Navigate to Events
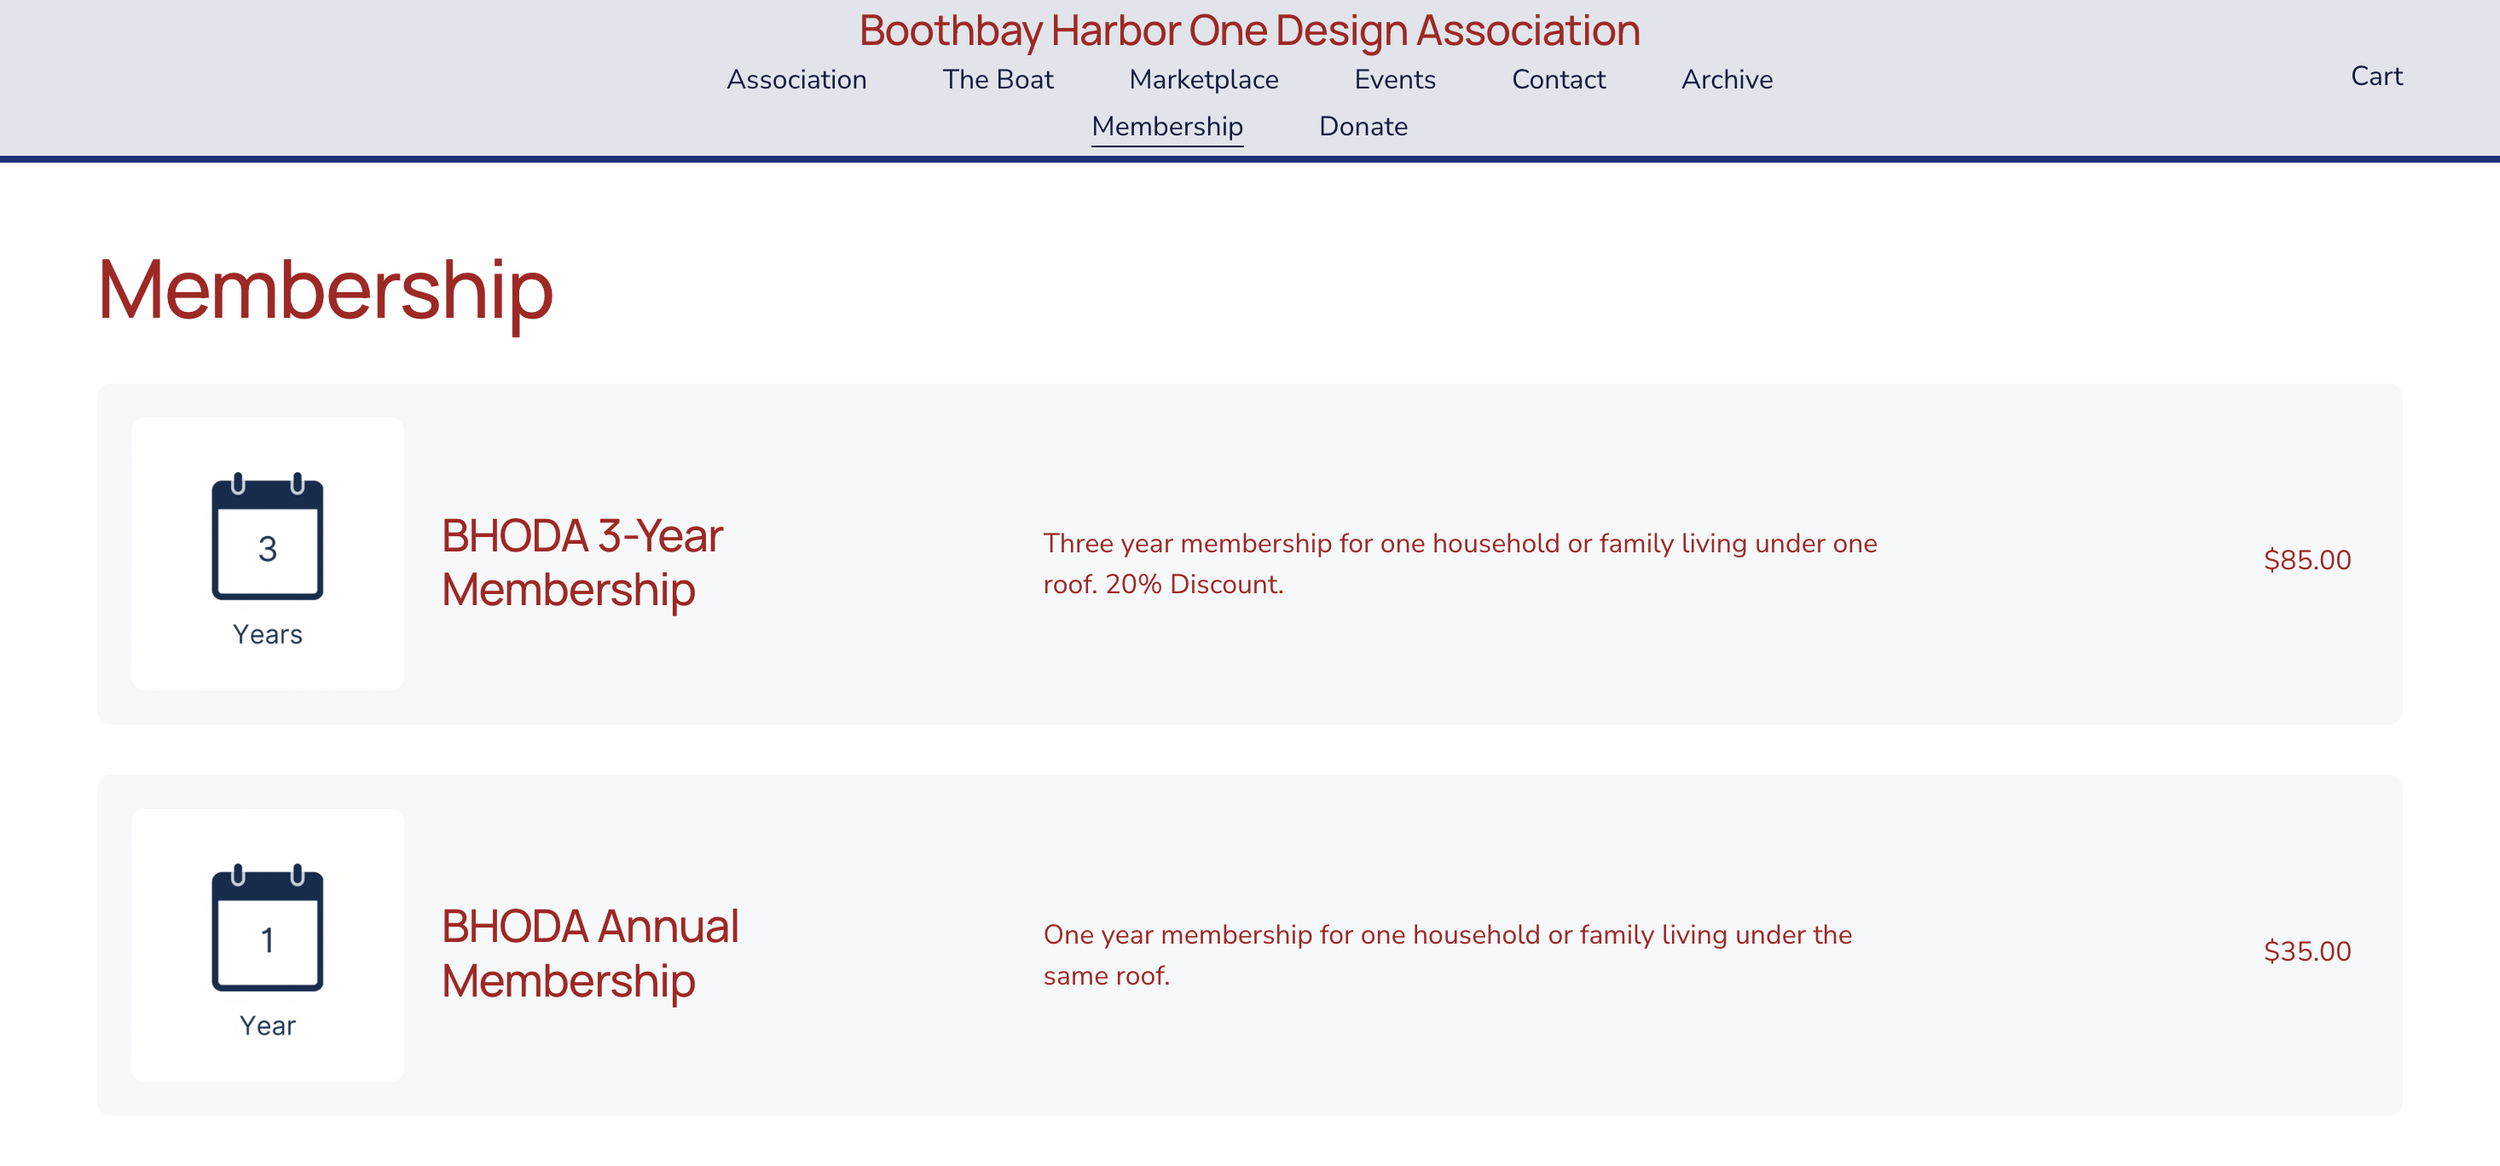This screenshot has height=1166, width=2500. [1395, 79]
